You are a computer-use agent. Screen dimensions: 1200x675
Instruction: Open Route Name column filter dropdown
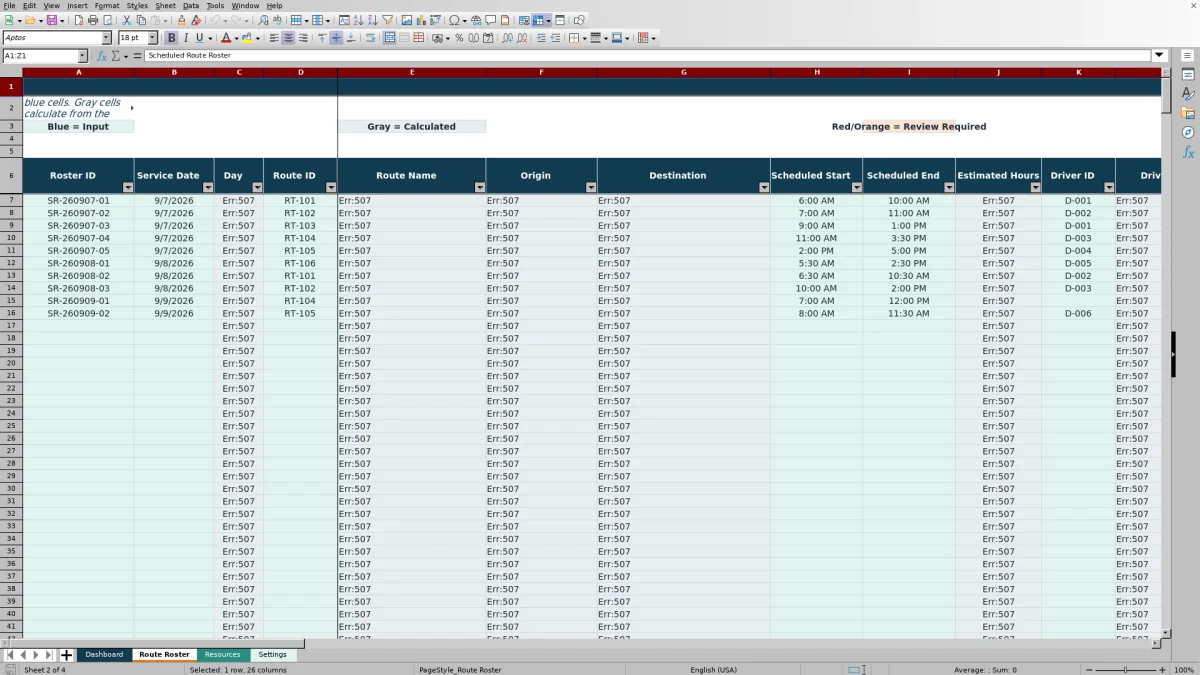480,188
